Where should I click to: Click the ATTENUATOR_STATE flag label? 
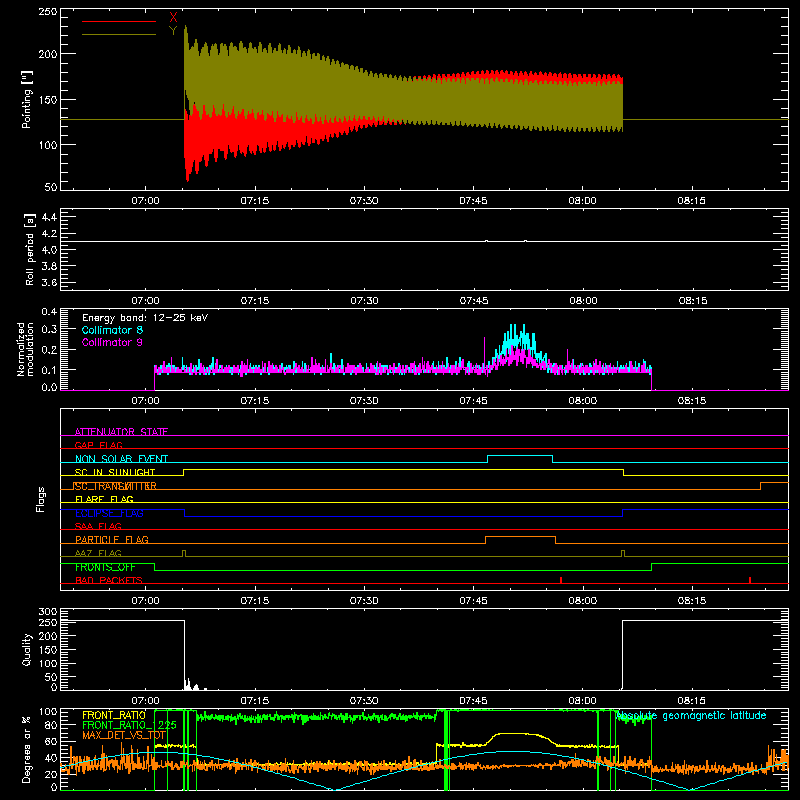[x=121, y=432]
